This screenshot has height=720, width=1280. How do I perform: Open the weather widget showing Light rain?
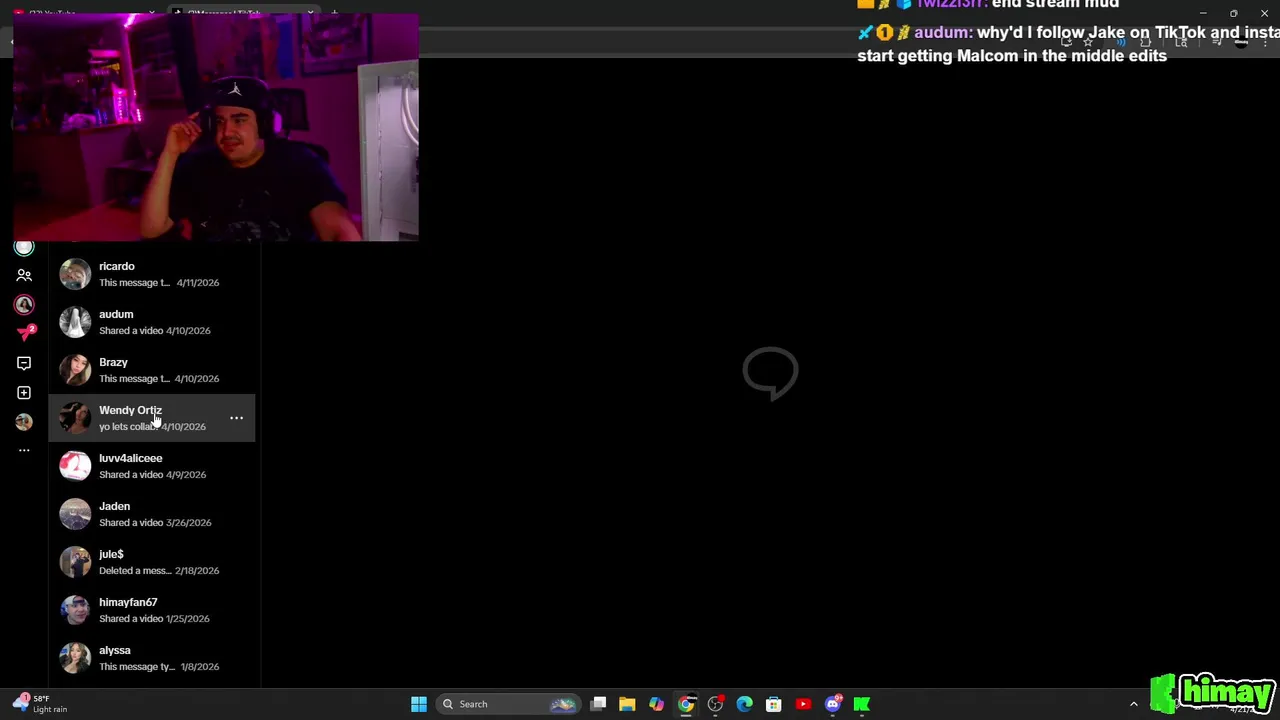[x=40, y=704]
